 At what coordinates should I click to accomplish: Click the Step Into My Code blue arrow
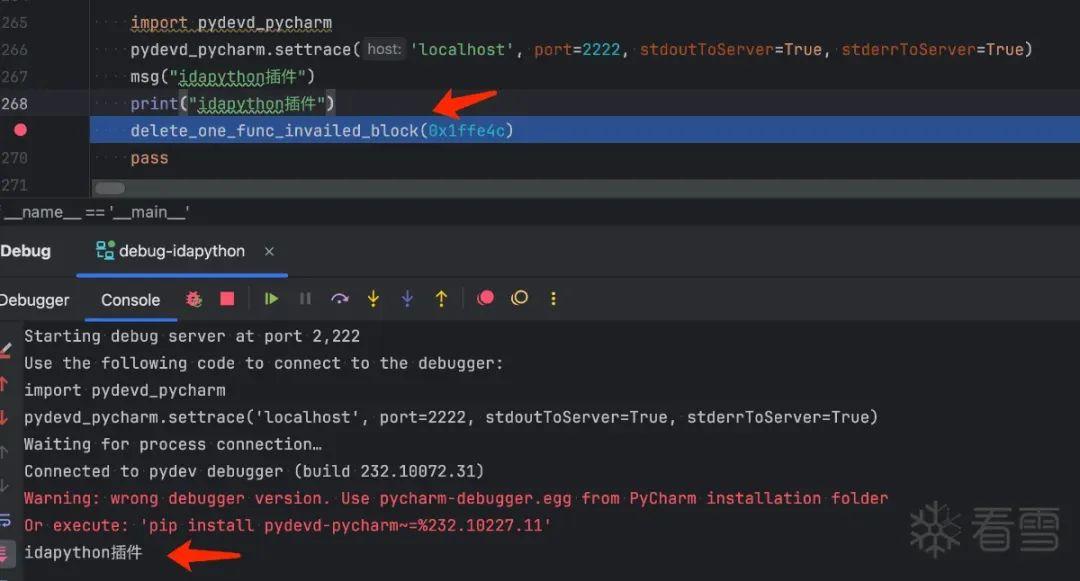pos(407,298)
